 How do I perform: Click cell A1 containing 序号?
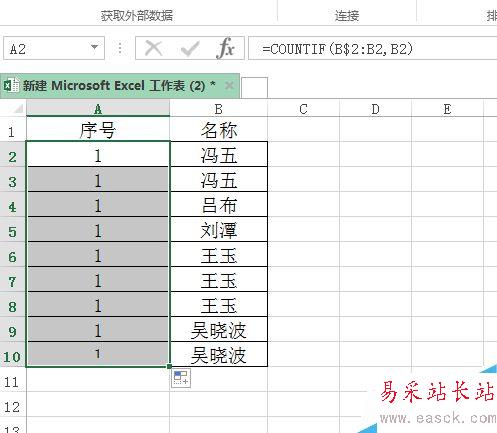click(x=98, y=129)
